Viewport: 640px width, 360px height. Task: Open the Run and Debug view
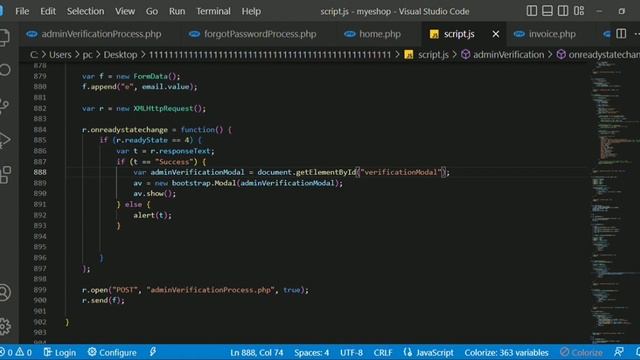[5, 140]
